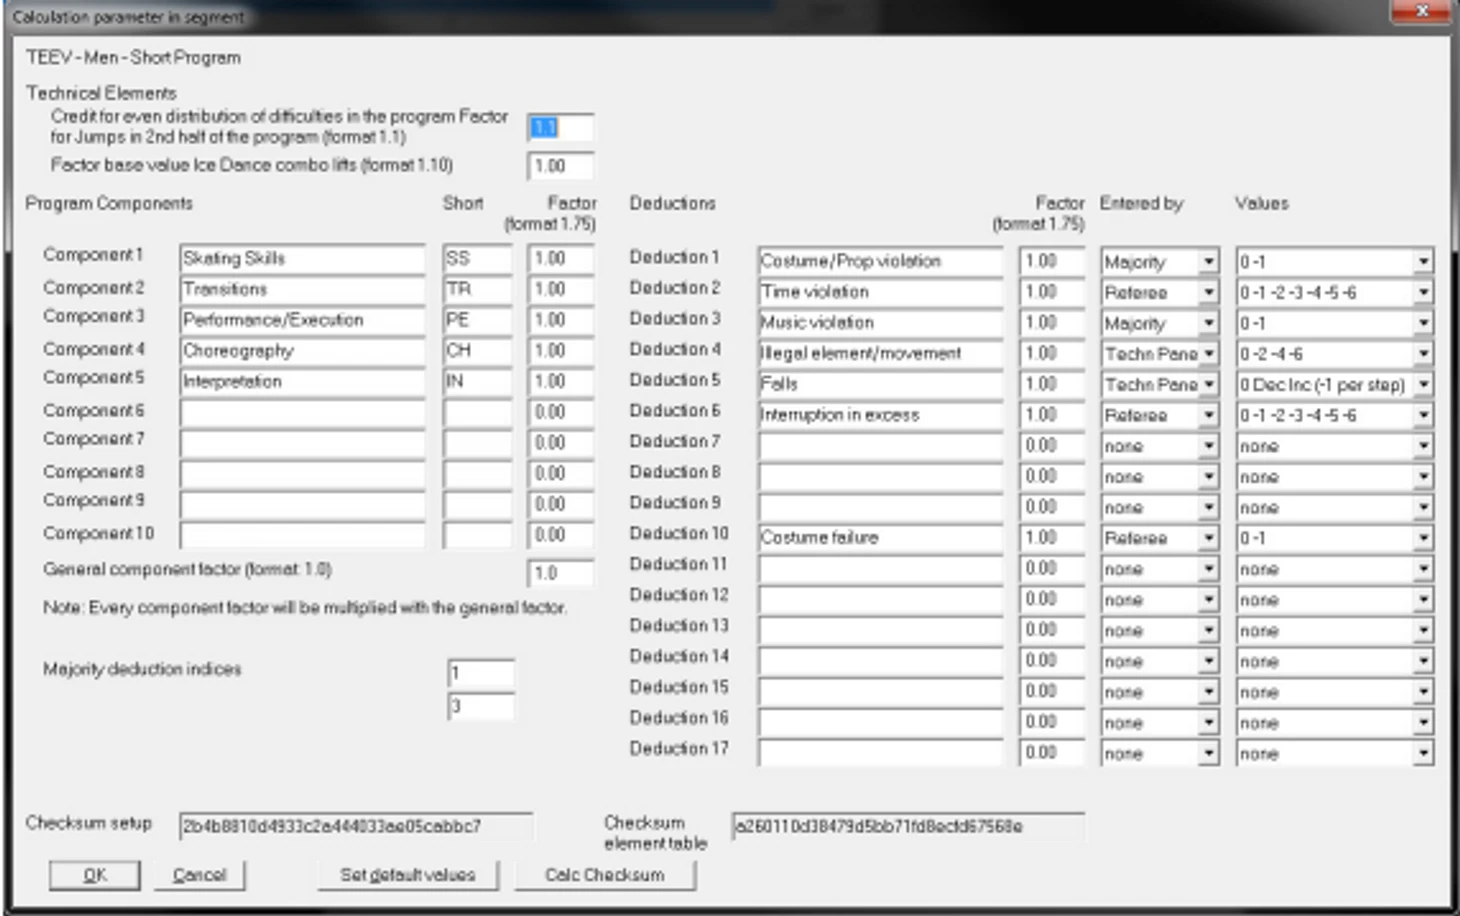The image size is (1460, 916).
Task: Select Deduction 10 factor field
Action: 1052,538
